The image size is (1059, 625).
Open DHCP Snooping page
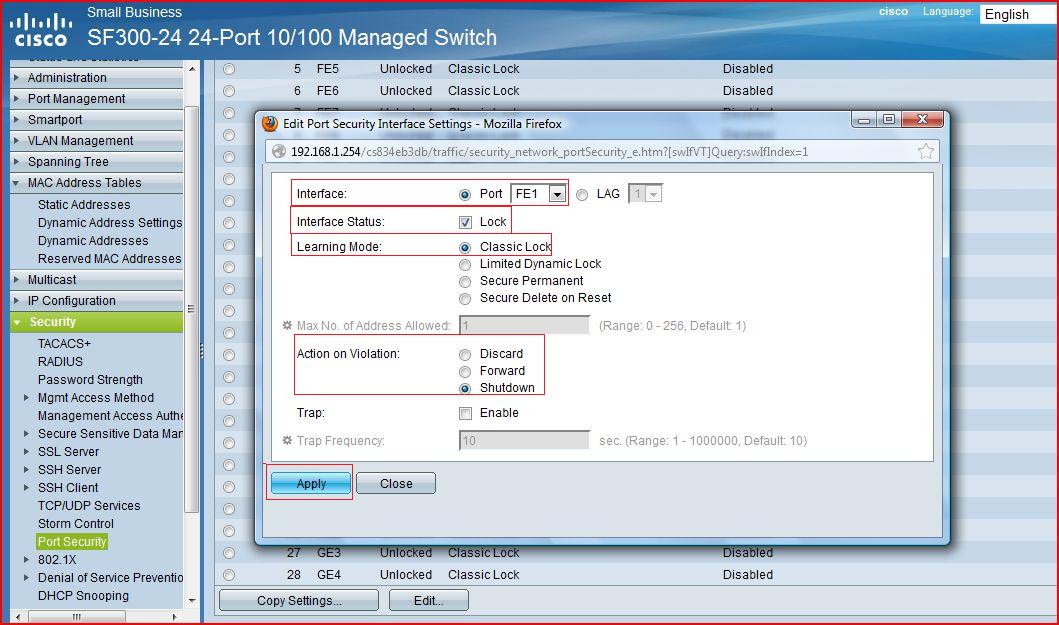83,596
